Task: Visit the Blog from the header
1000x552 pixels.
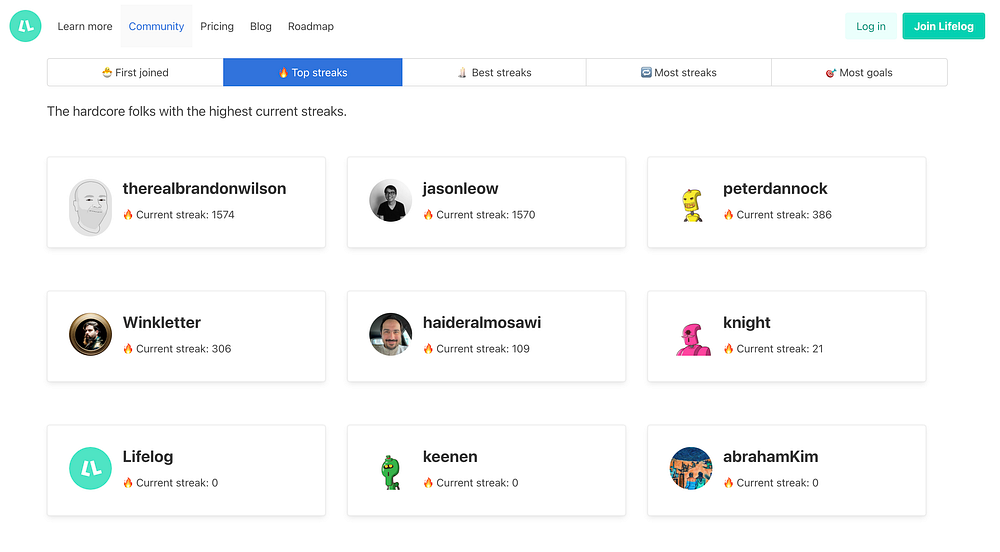Action: (x=261, y=26)
